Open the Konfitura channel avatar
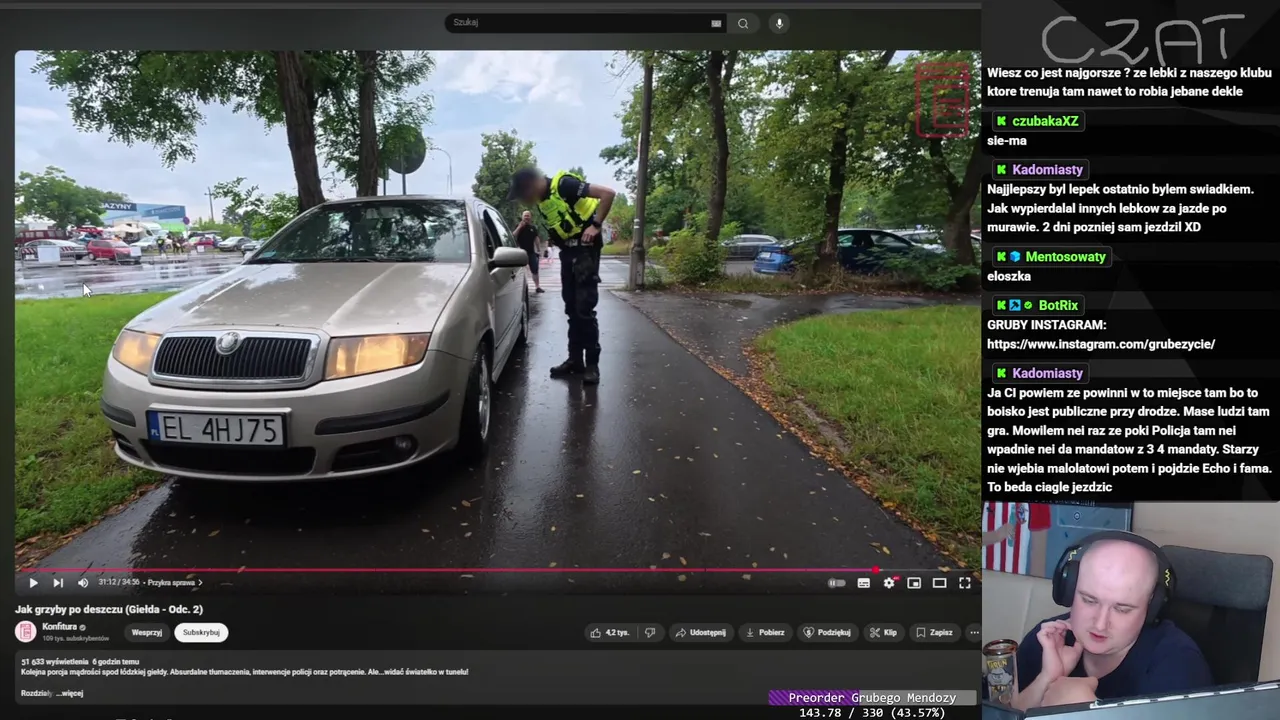This screenshot has width=1280, height=720. tap(25, 632)
